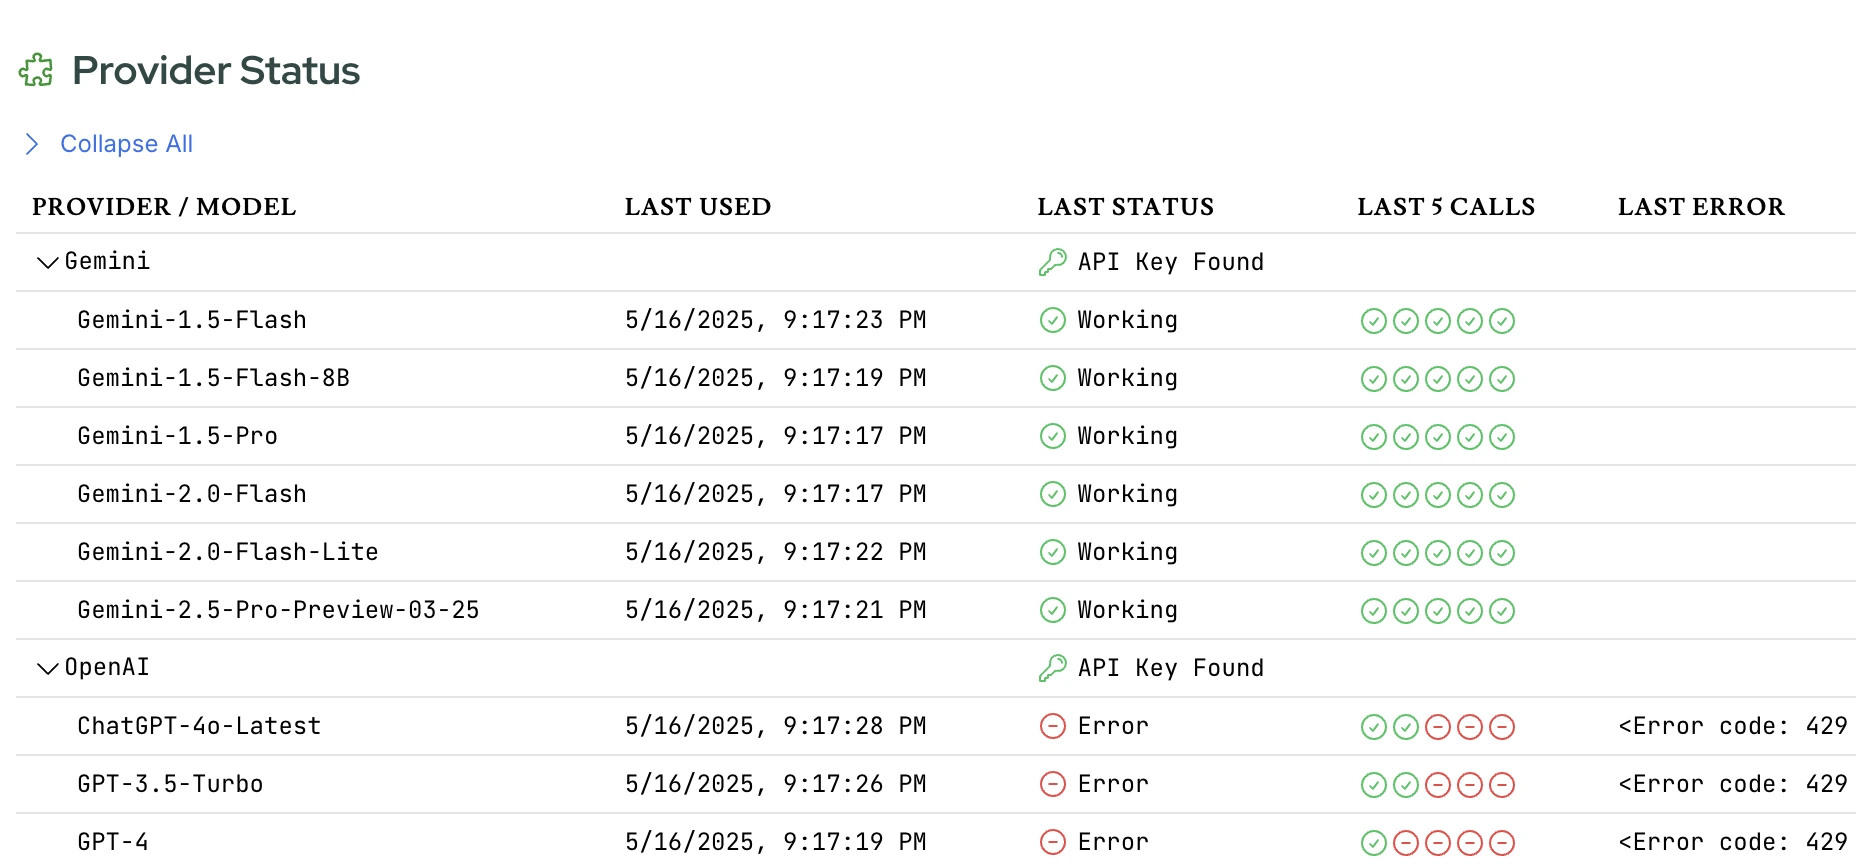The image size is (1856, 868).
Task: Click Working check icon for Gemini-1.5-Flash-8B
Action: coord(1053,378)
